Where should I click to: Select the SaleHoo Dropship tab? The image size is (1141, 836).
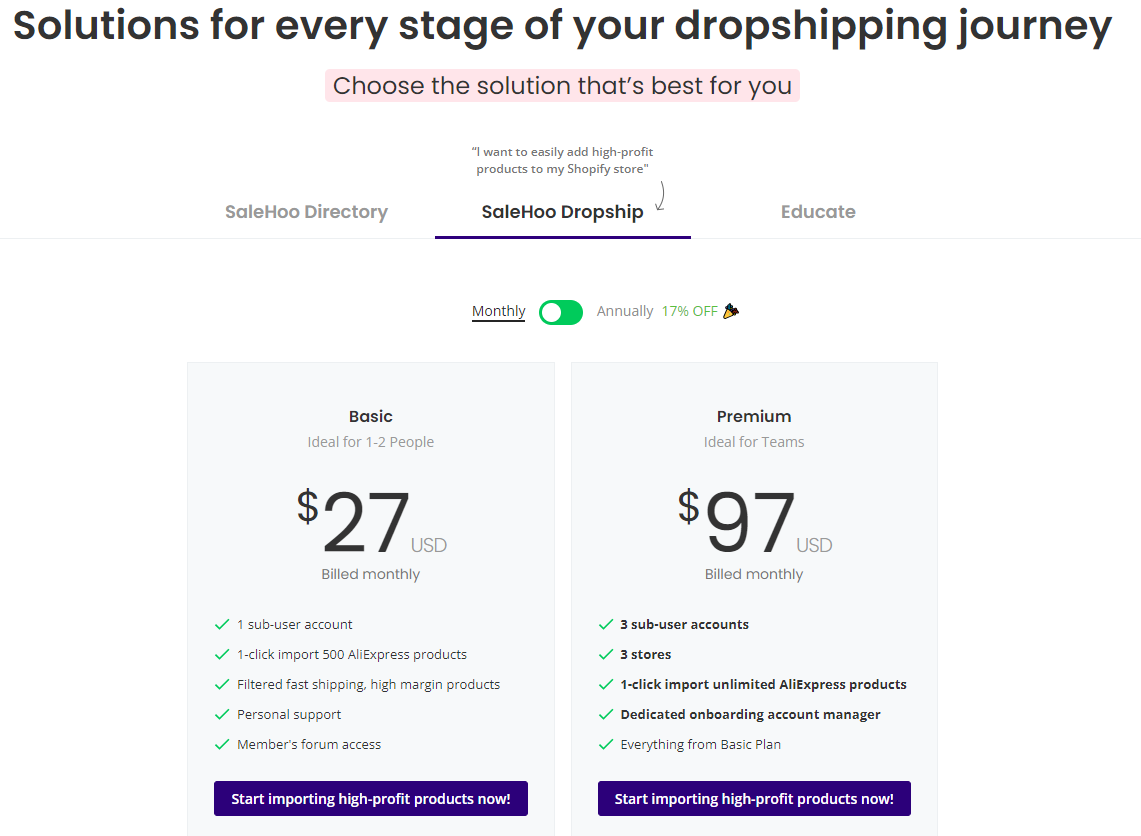pyautogui.click(x=562, y=212)
